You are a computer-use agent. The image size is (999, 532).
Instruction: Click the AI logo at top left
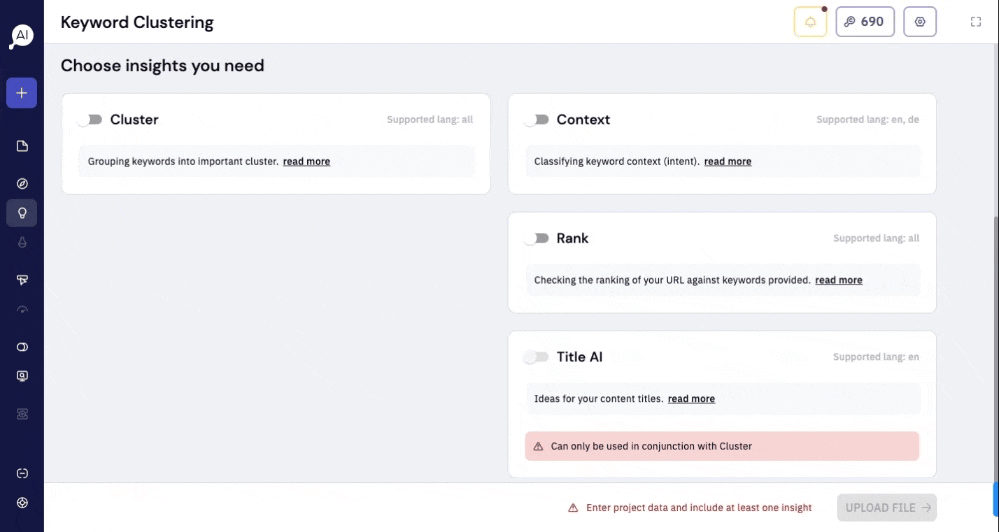pyautogui.click(x=22, y=36)
